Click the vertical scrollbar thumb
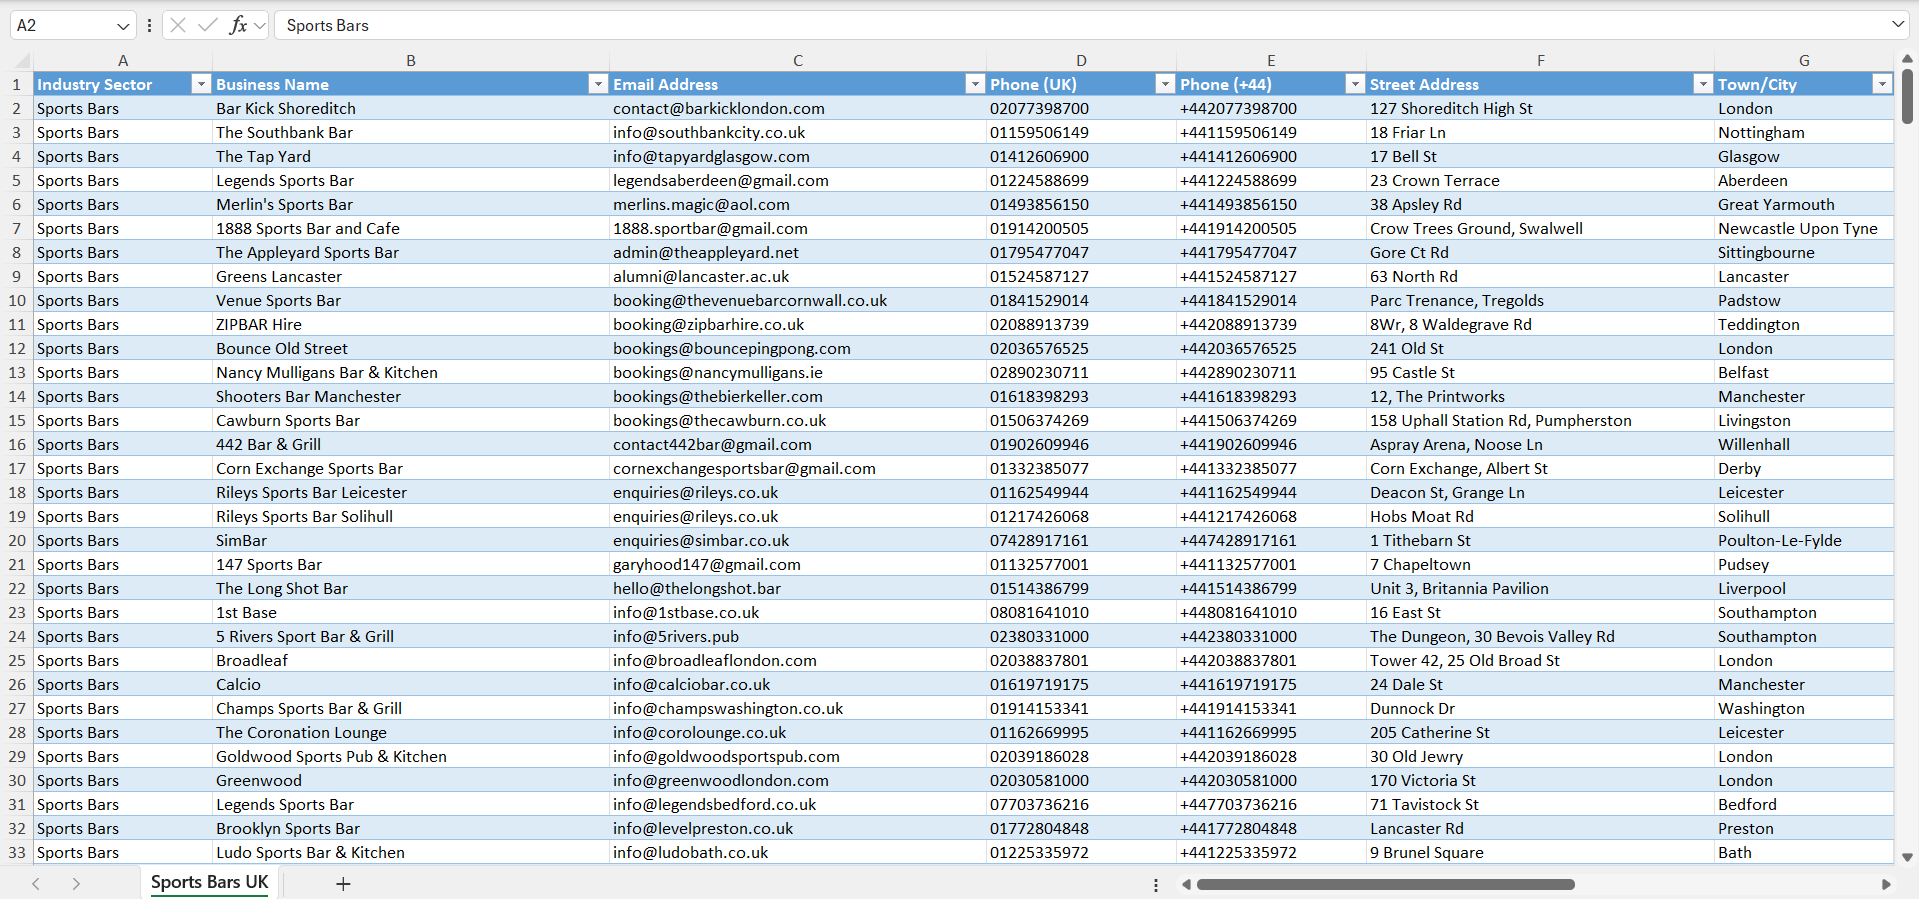Viewport: 1919px width, 899px height. coord(1907,97)
